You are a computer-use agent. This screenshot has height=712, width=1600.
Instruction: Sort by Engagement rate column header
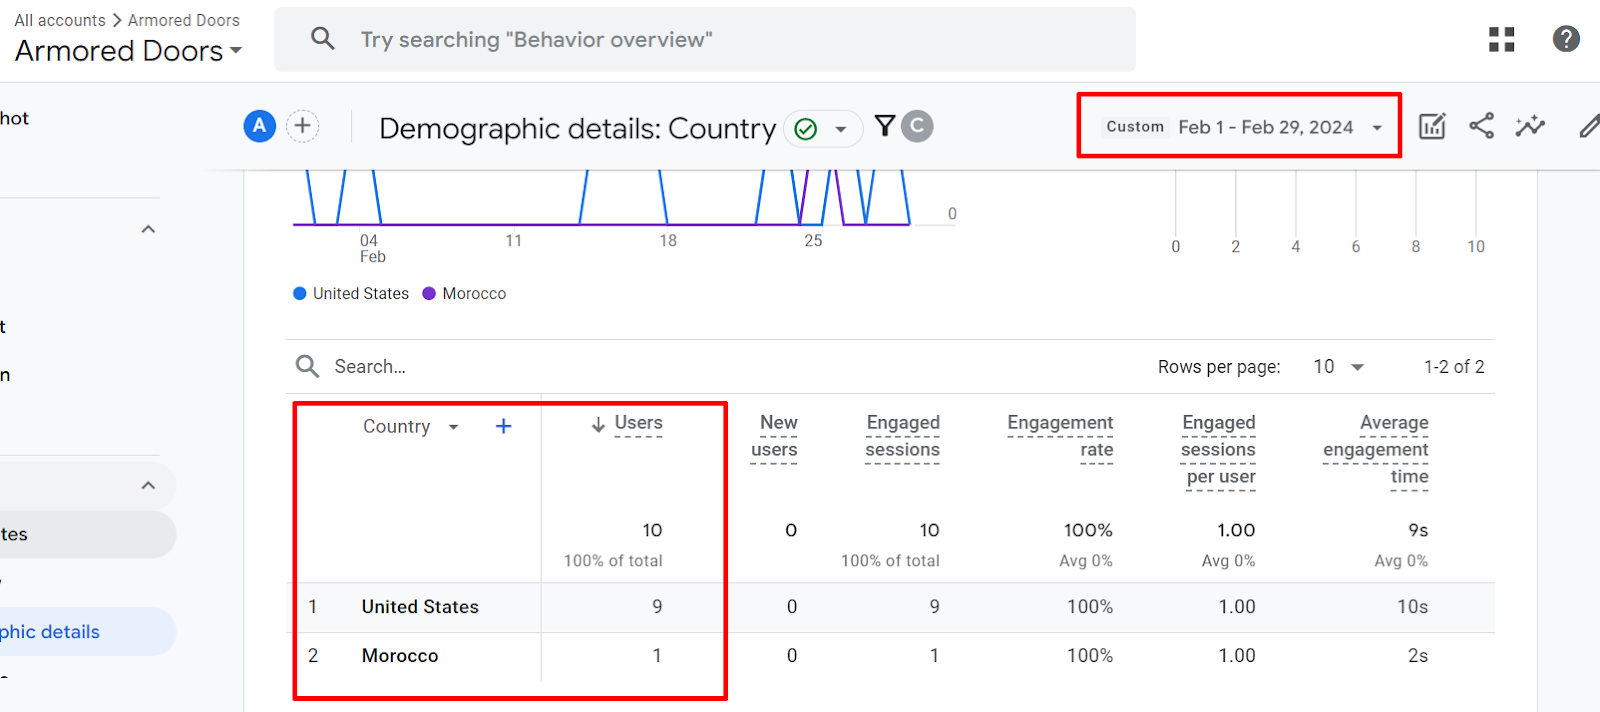[1060, 436]
